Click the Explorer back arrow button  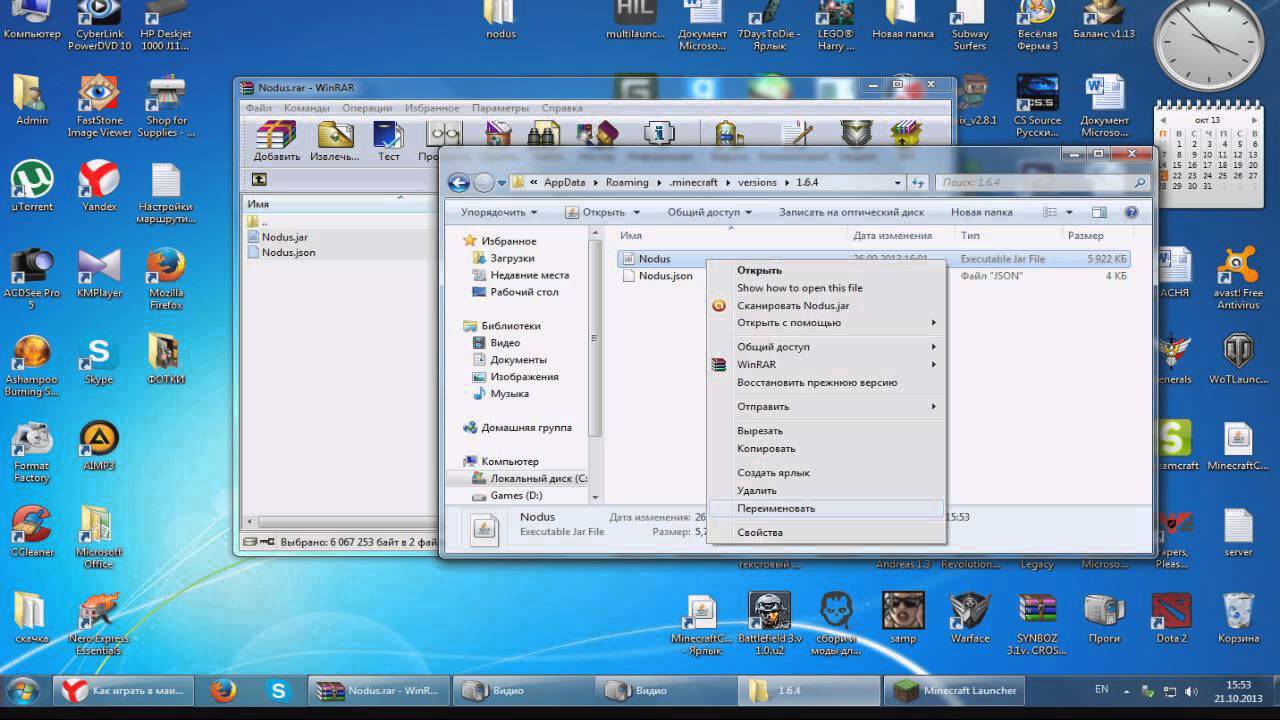coord(459,183)
